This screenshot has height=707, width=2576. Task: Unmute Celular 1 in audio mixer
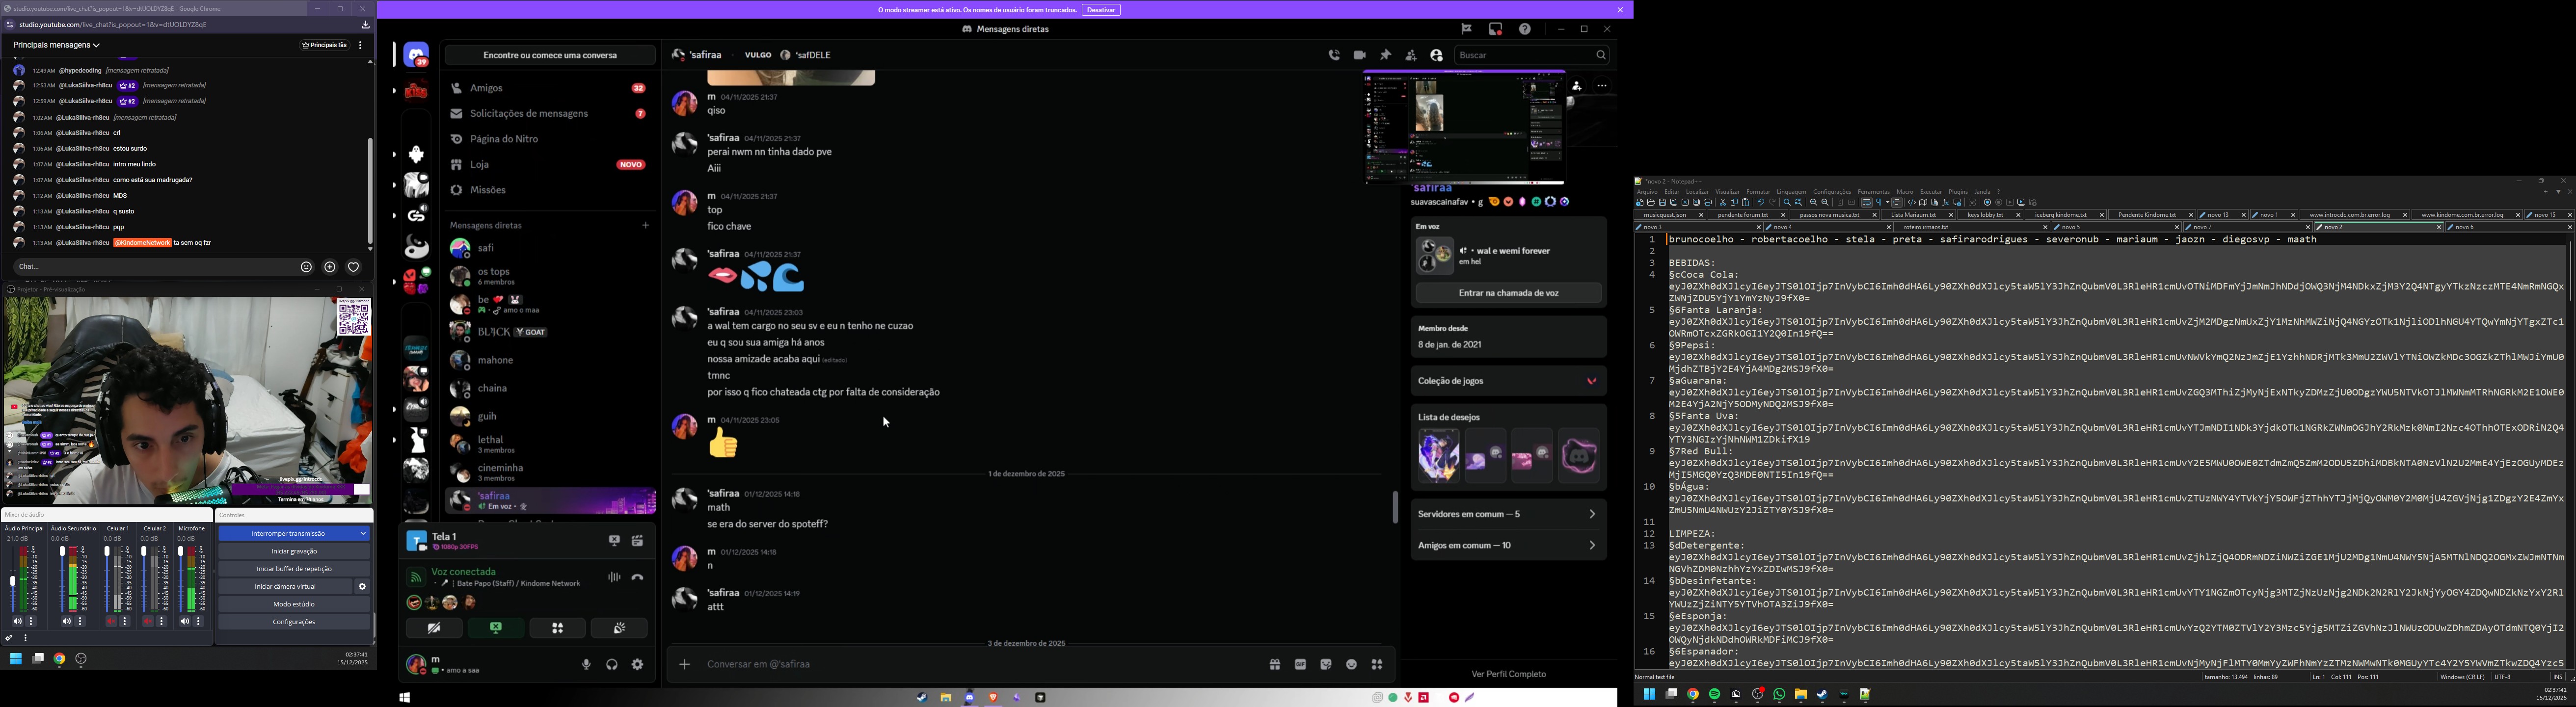(x=111, y=622)
